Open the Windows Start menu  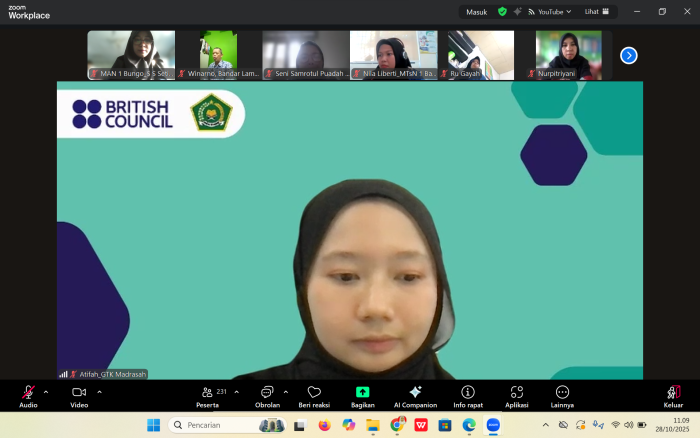pyautogui.click(x=154, y=425)
